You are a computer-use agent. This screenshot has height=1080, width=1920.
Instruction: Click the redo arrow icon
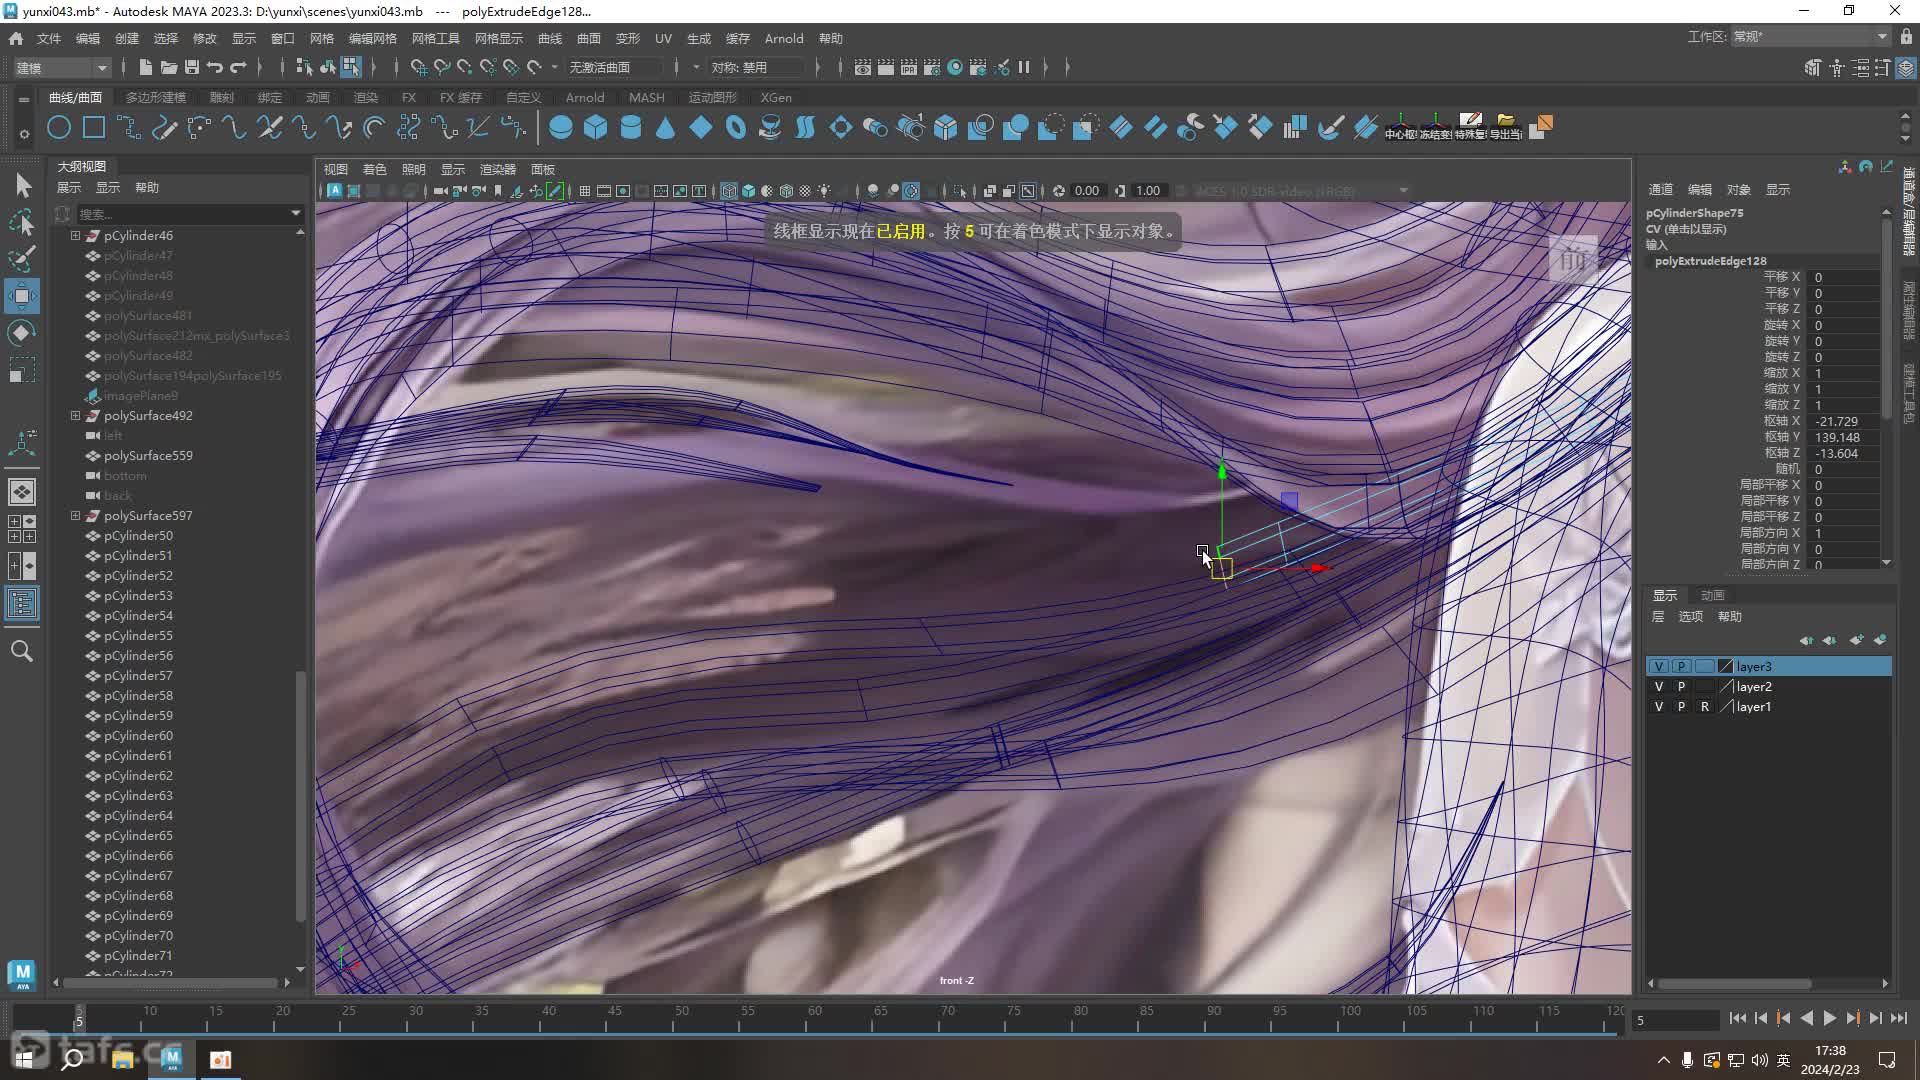pos(238,67)
